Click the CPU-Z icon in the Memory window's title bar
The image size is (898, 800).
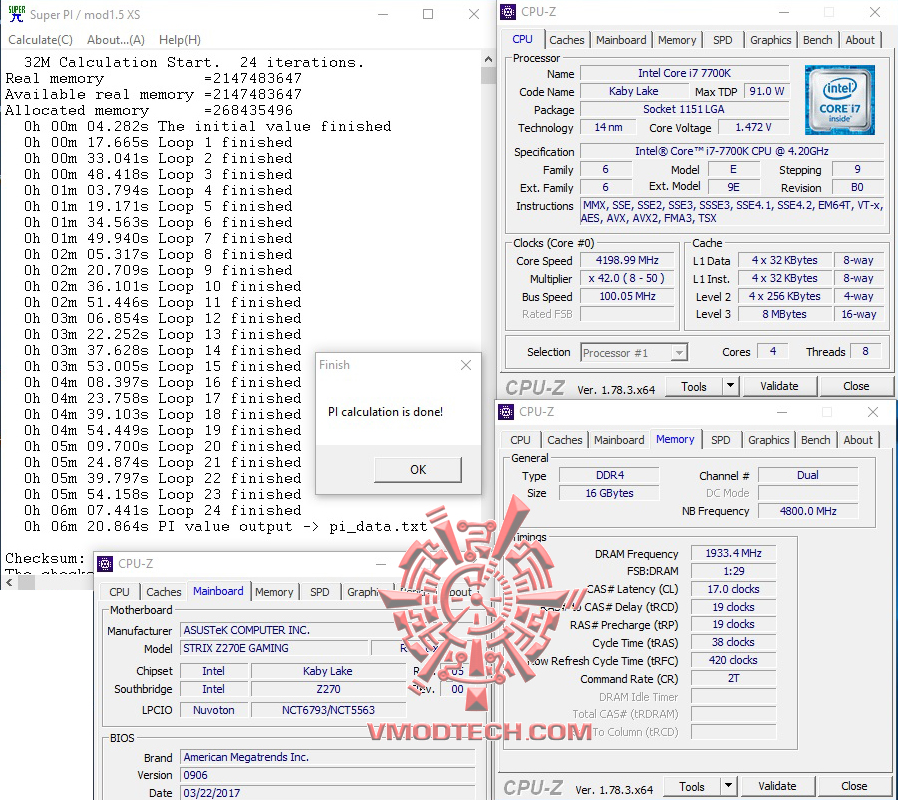pos(506,412)
